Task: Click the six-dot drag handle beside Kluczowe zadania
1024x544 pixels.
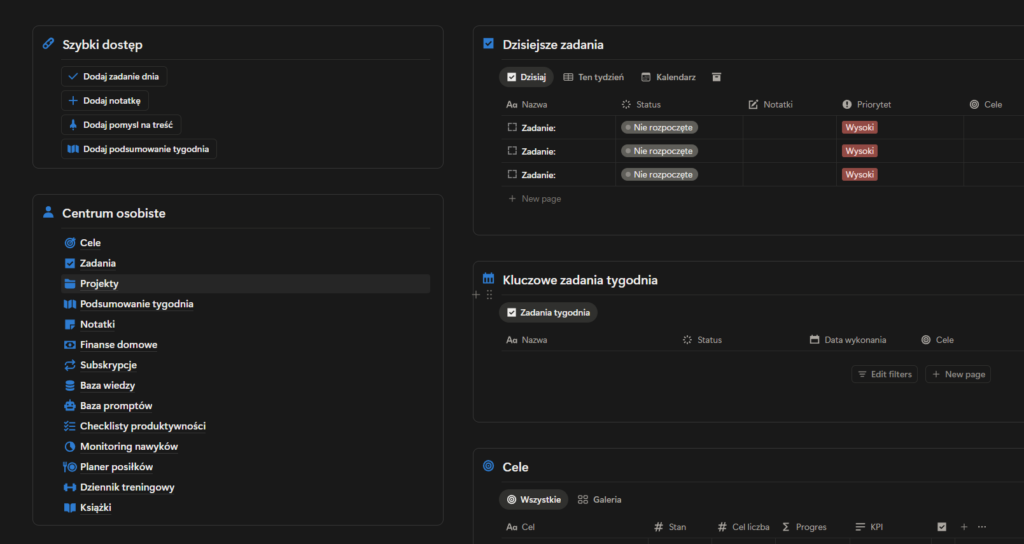Action: (489, 295)
